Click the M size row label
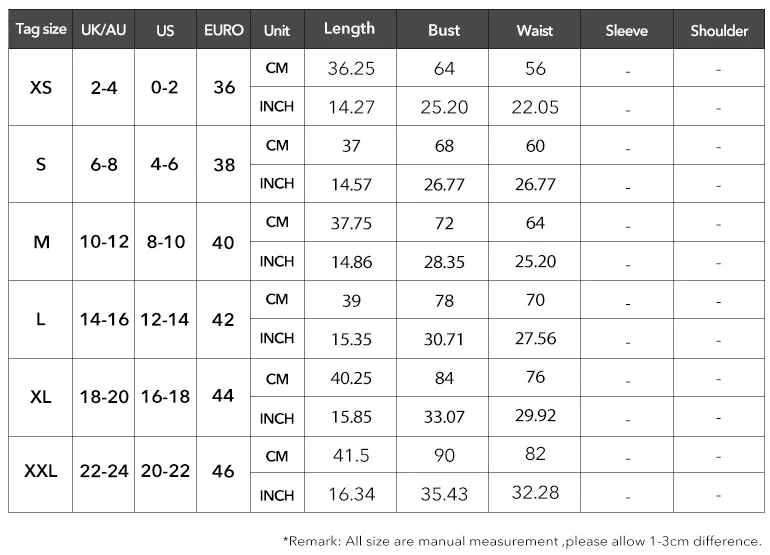This screenshot has width=770, height=555. [41, 242]
